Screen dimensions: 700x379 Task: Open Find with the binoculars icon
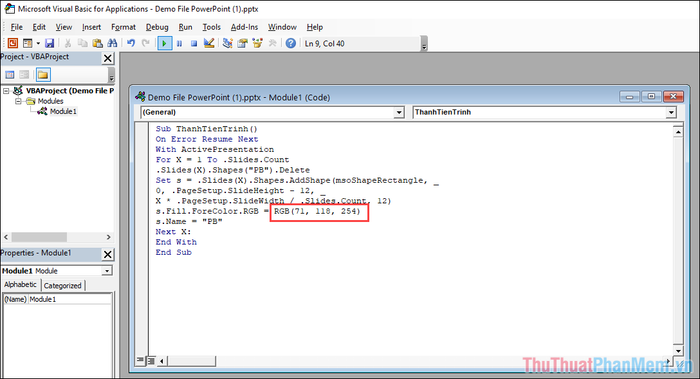coord(112,43)
